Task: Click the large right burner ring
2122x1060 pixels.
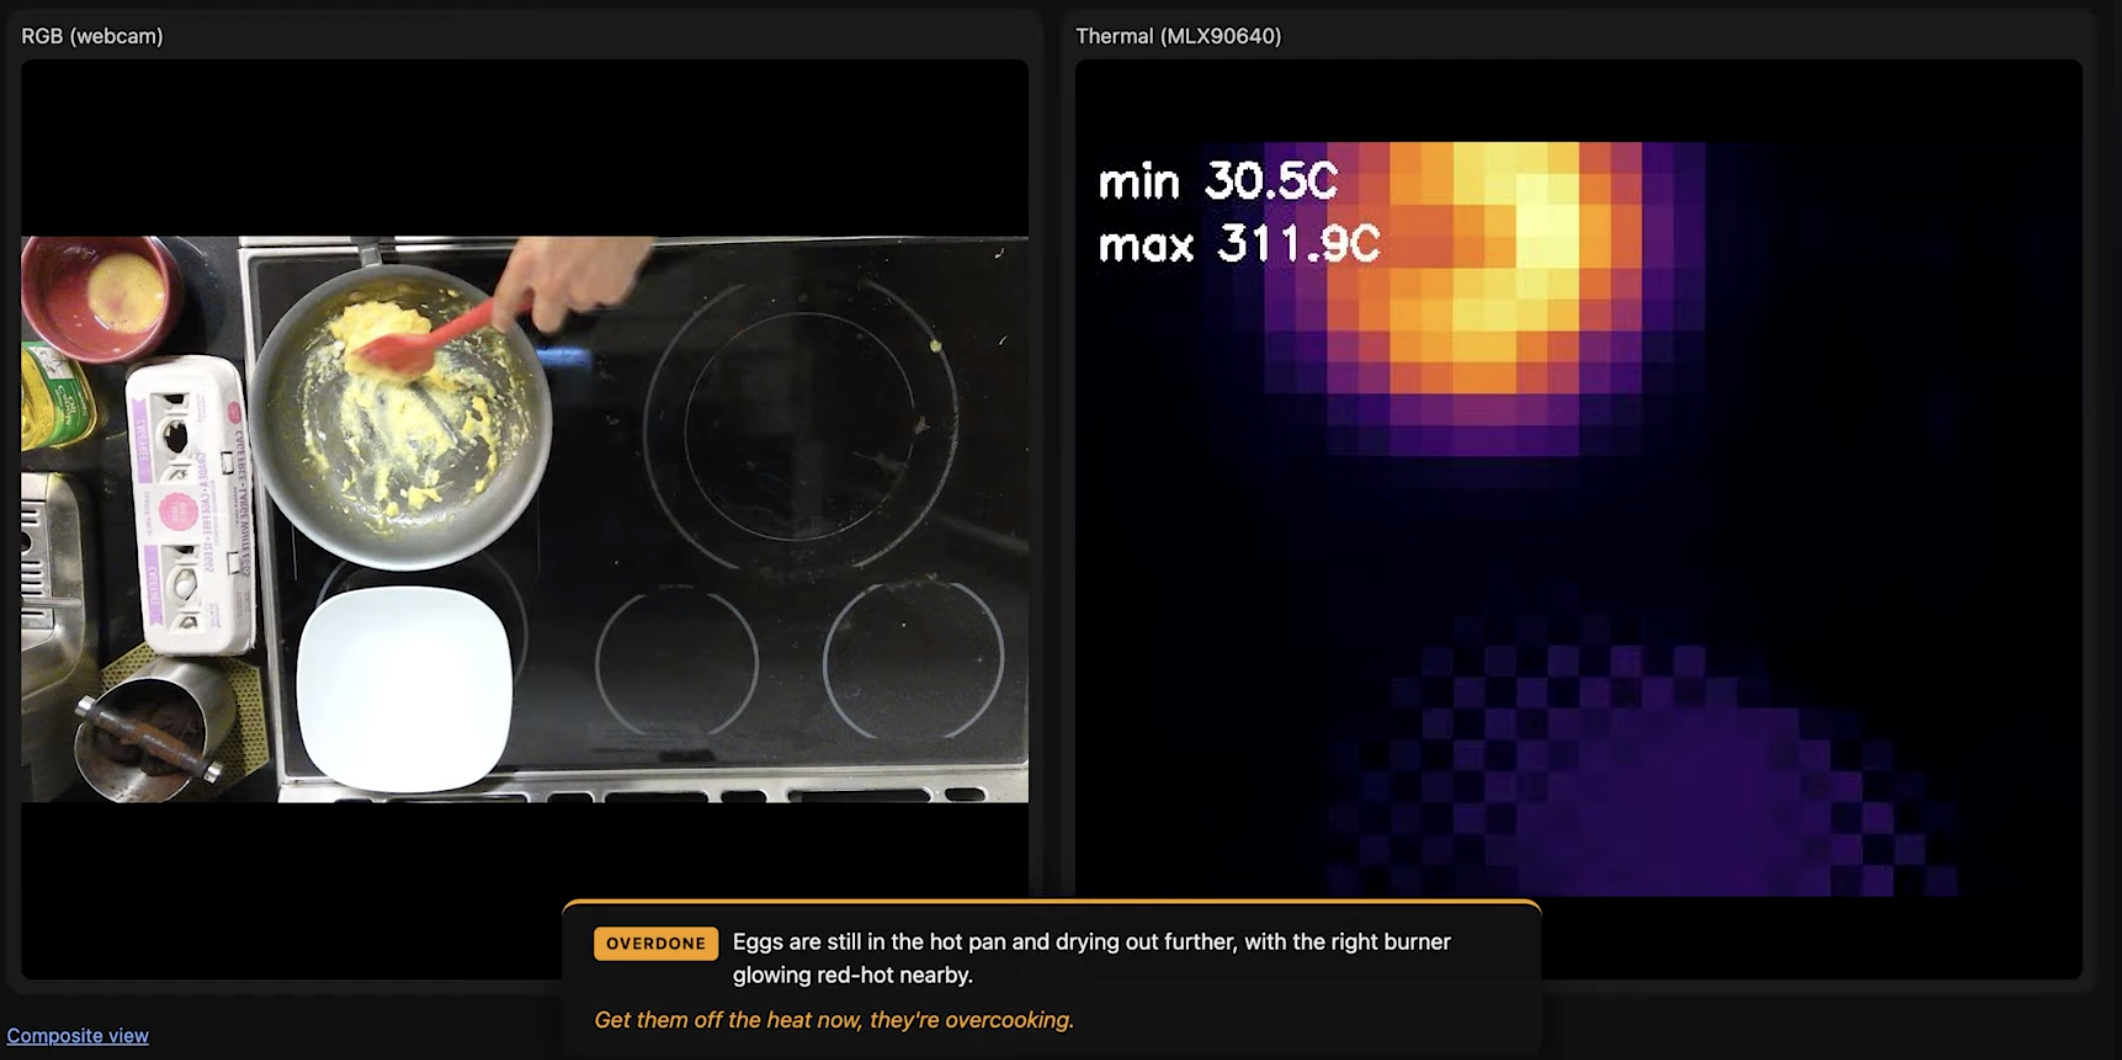Action: pyautogui.click(x=800, y=425)
